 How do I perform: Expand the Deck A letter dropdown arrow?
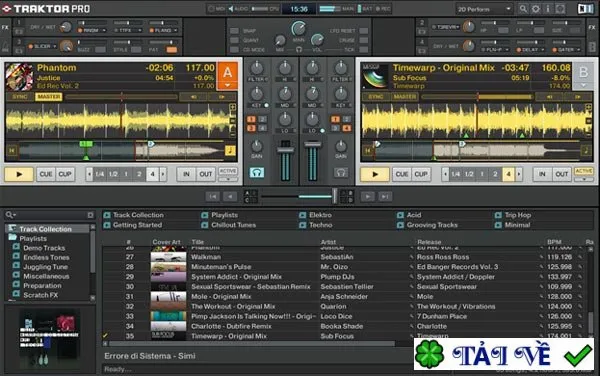228,85
